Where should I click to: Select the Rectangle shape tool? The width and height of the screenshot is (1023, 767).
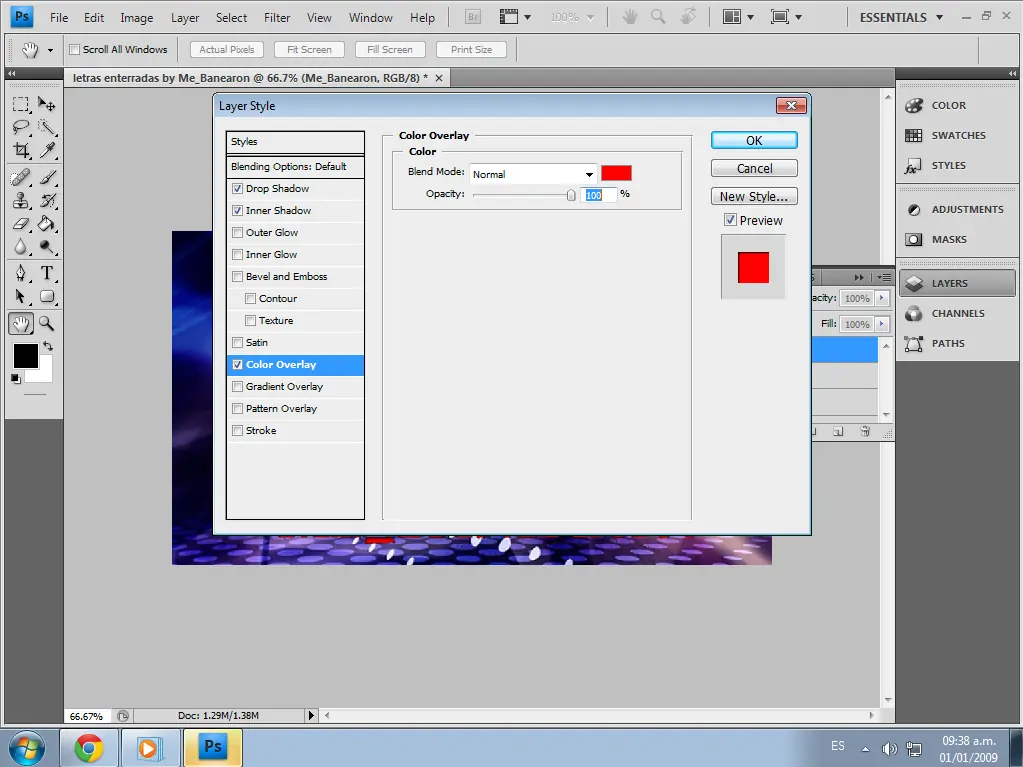click(46, 297)
